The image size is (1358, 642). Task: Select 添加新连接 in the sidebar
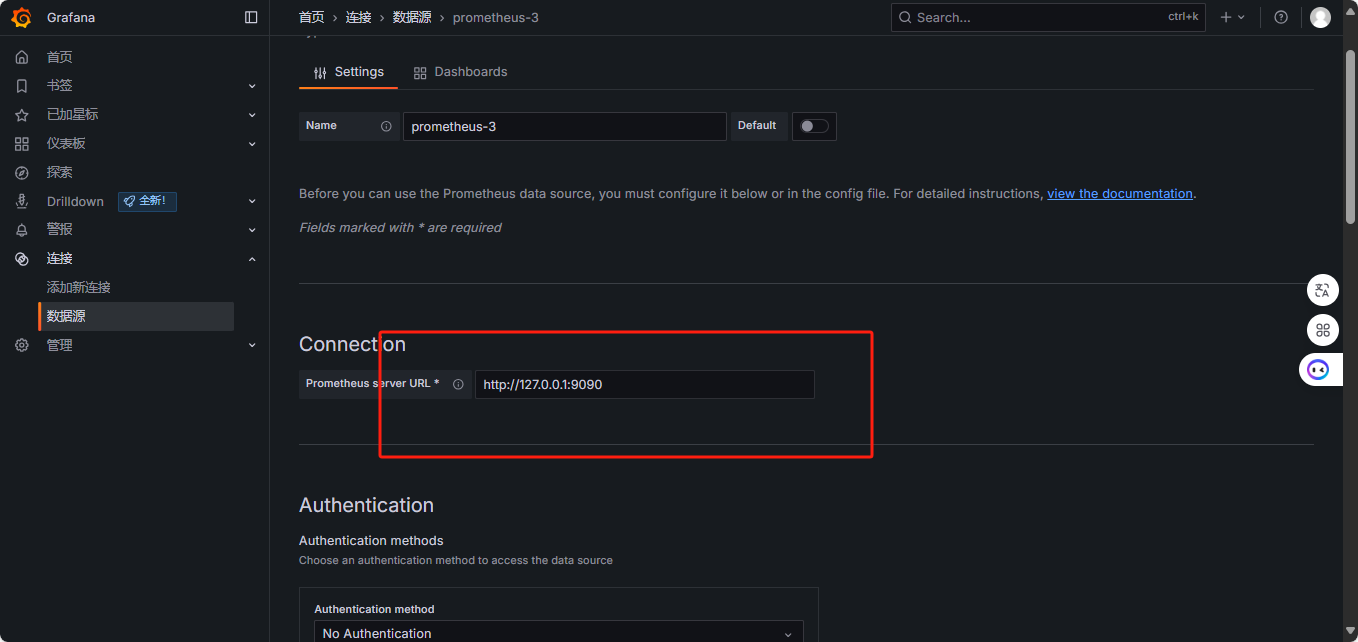coord(78,287)
